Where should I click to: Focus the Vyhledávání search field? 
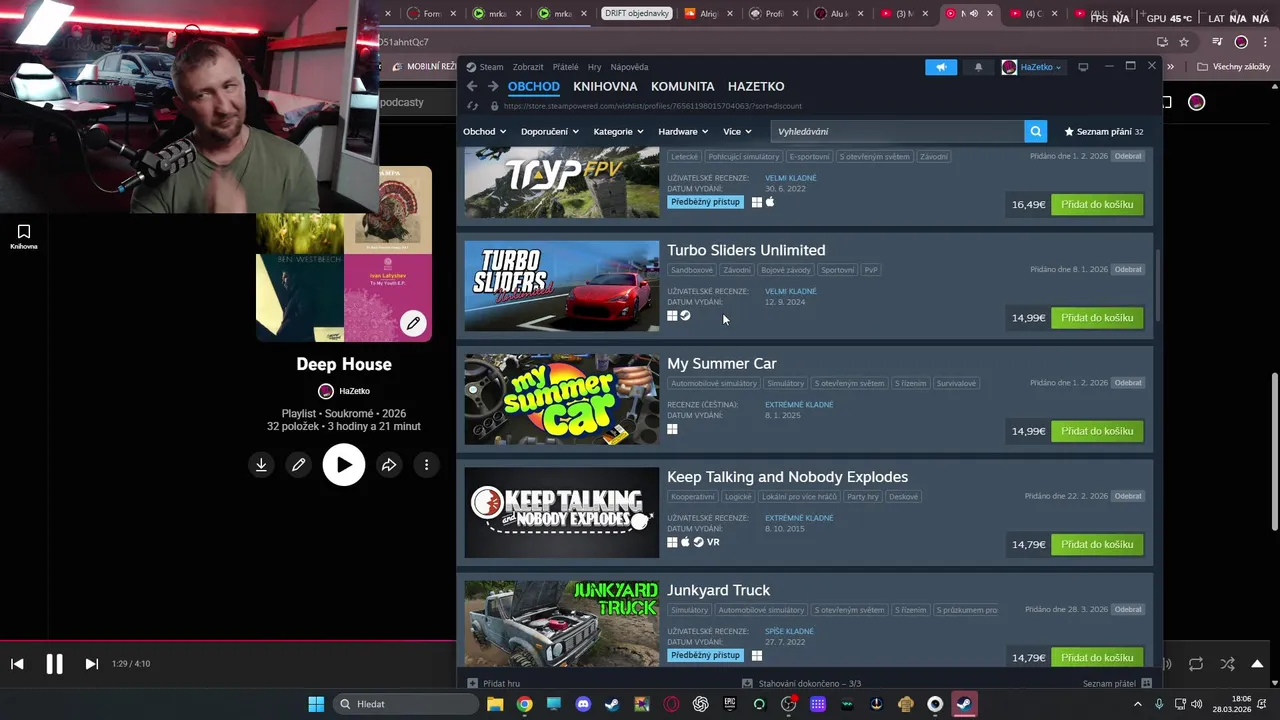point(897,131)
